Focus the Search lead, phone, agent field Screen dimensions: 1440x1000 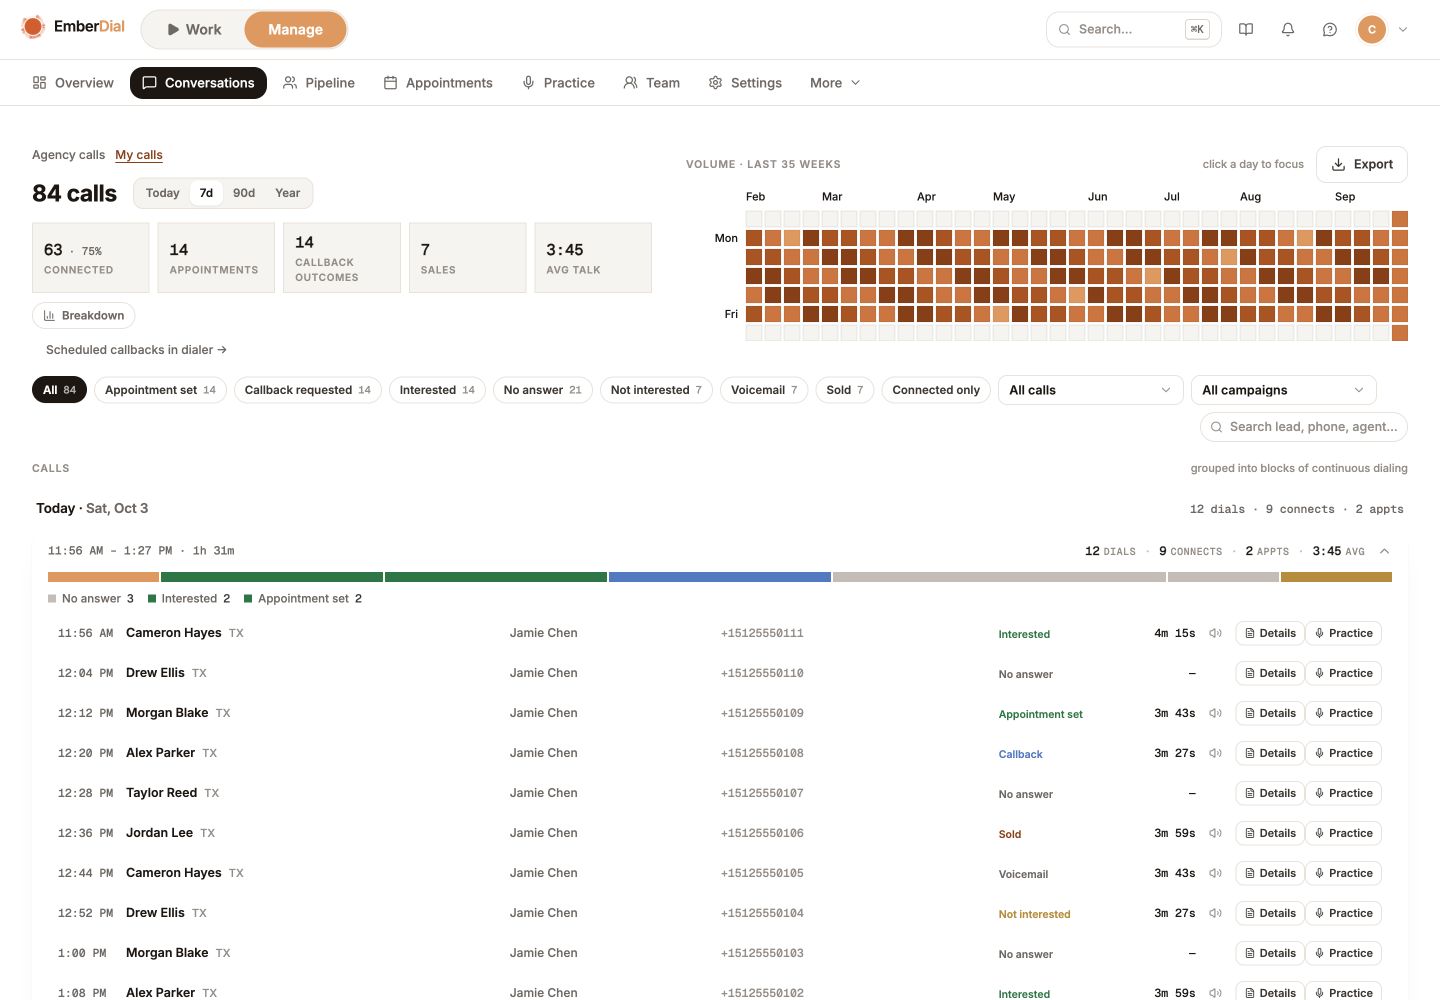tap(1304, 427)
